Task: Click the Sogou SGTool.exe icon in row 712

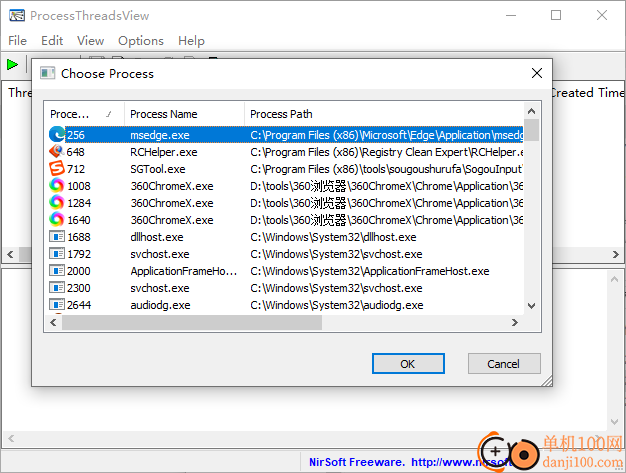Action: tap(57, 168)
